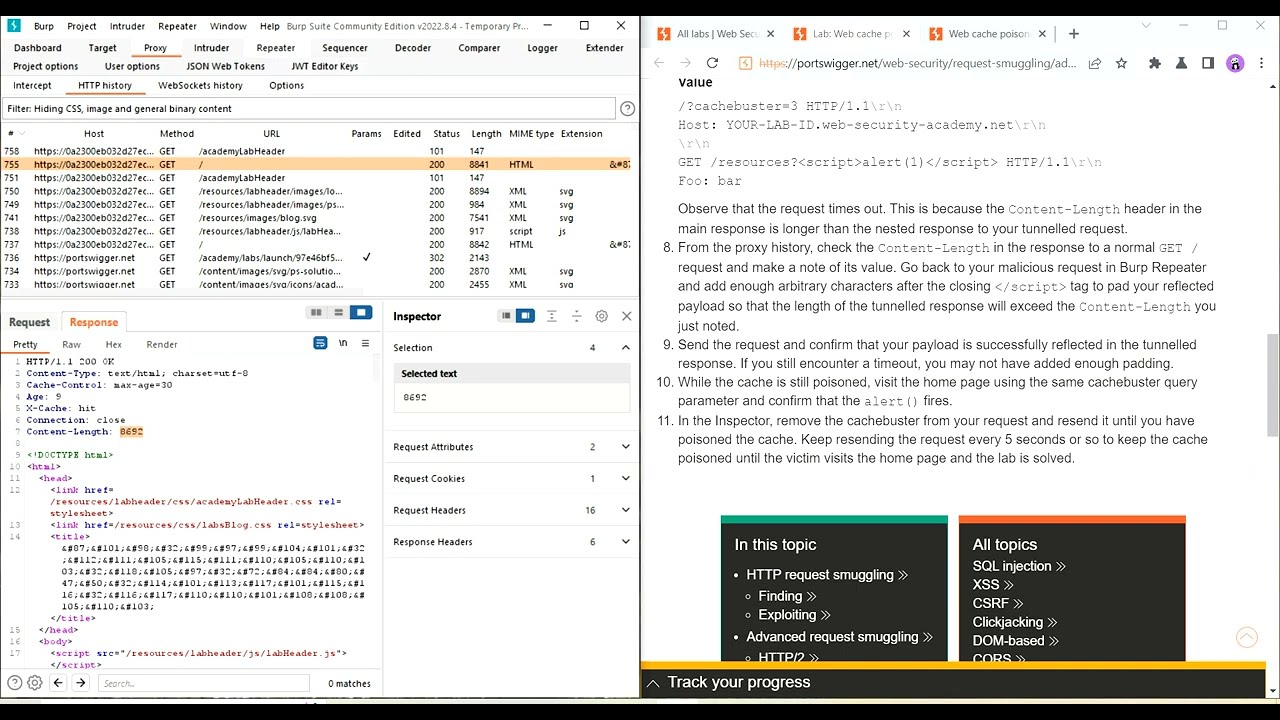Viewport: 1280px width, 720px height.
Task: Go to previous search match arrow
Action: (x=58, y=683)
